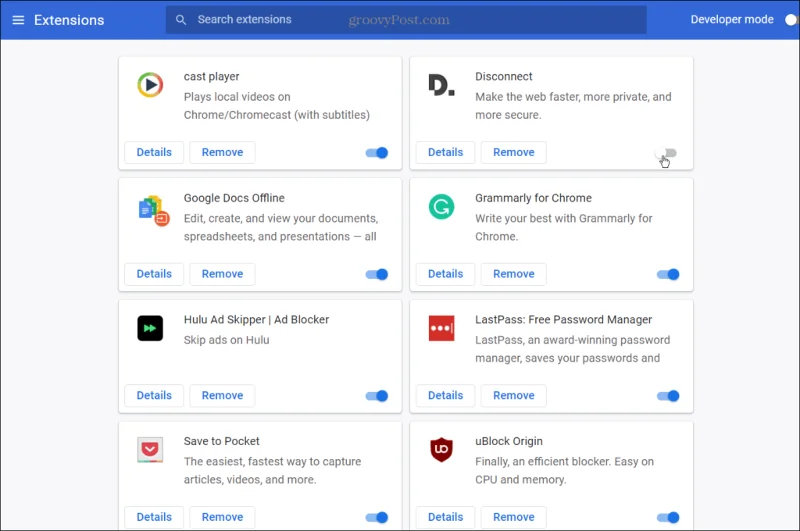Screen dimensions: 800x531
Task: Click the uBlock Origin shield icon
Action: click(x=441, y=449)
